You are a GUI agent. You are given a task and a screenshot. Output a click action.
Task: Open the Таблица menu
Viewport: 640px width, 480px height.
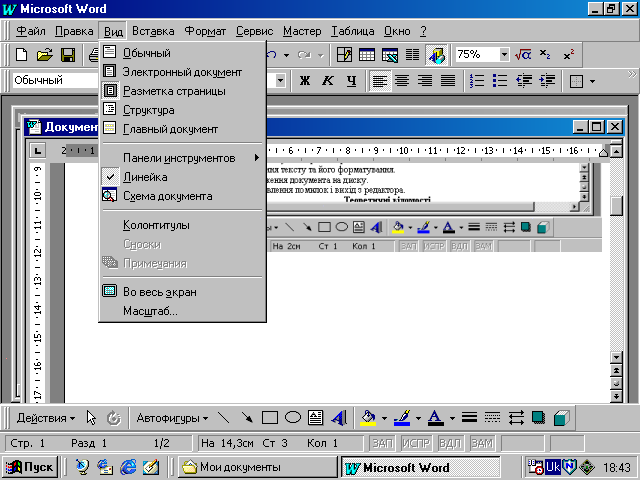(353, 31)
